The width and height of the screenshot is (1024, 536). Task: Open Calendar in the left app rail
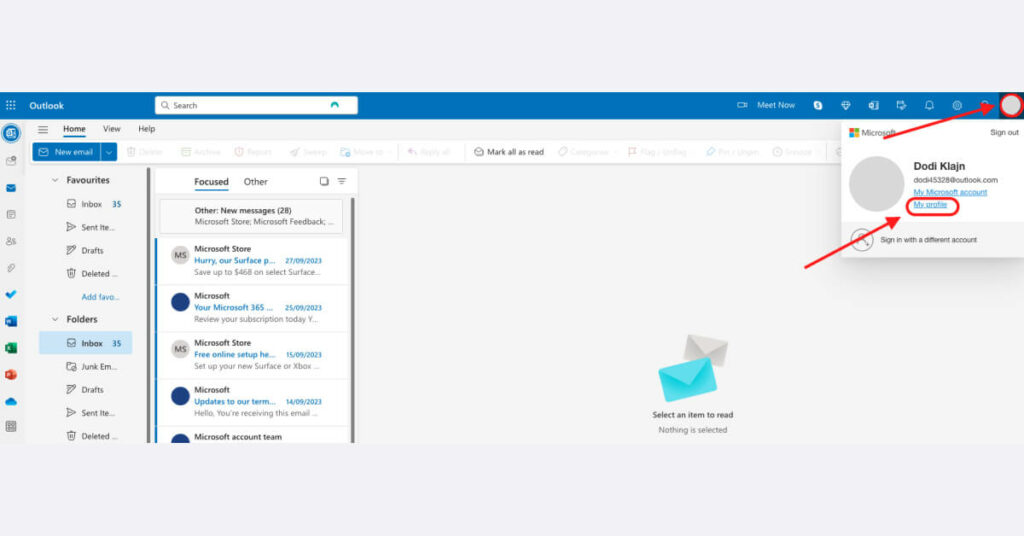click(11, 214)
